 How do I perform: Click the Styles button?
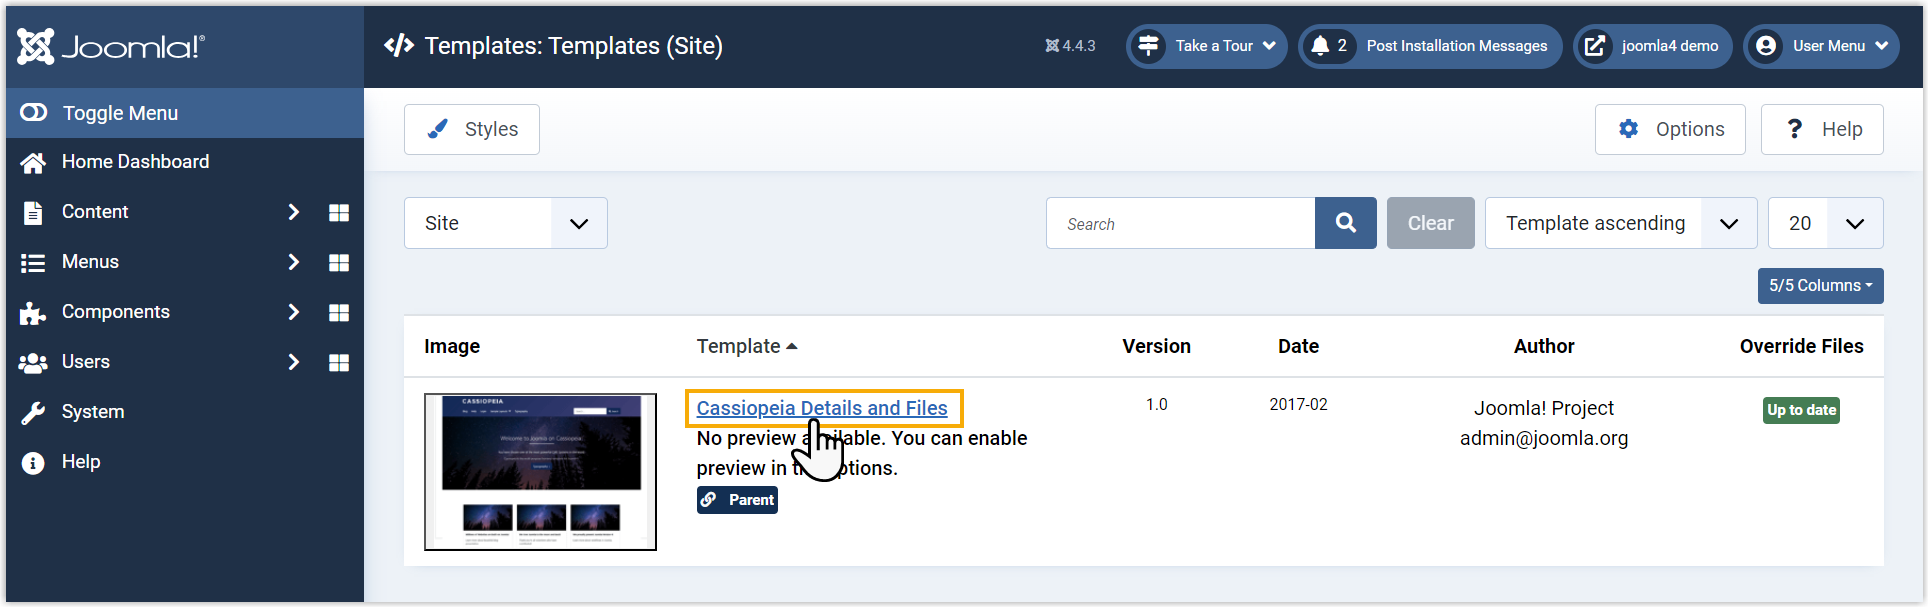(472, 129)
